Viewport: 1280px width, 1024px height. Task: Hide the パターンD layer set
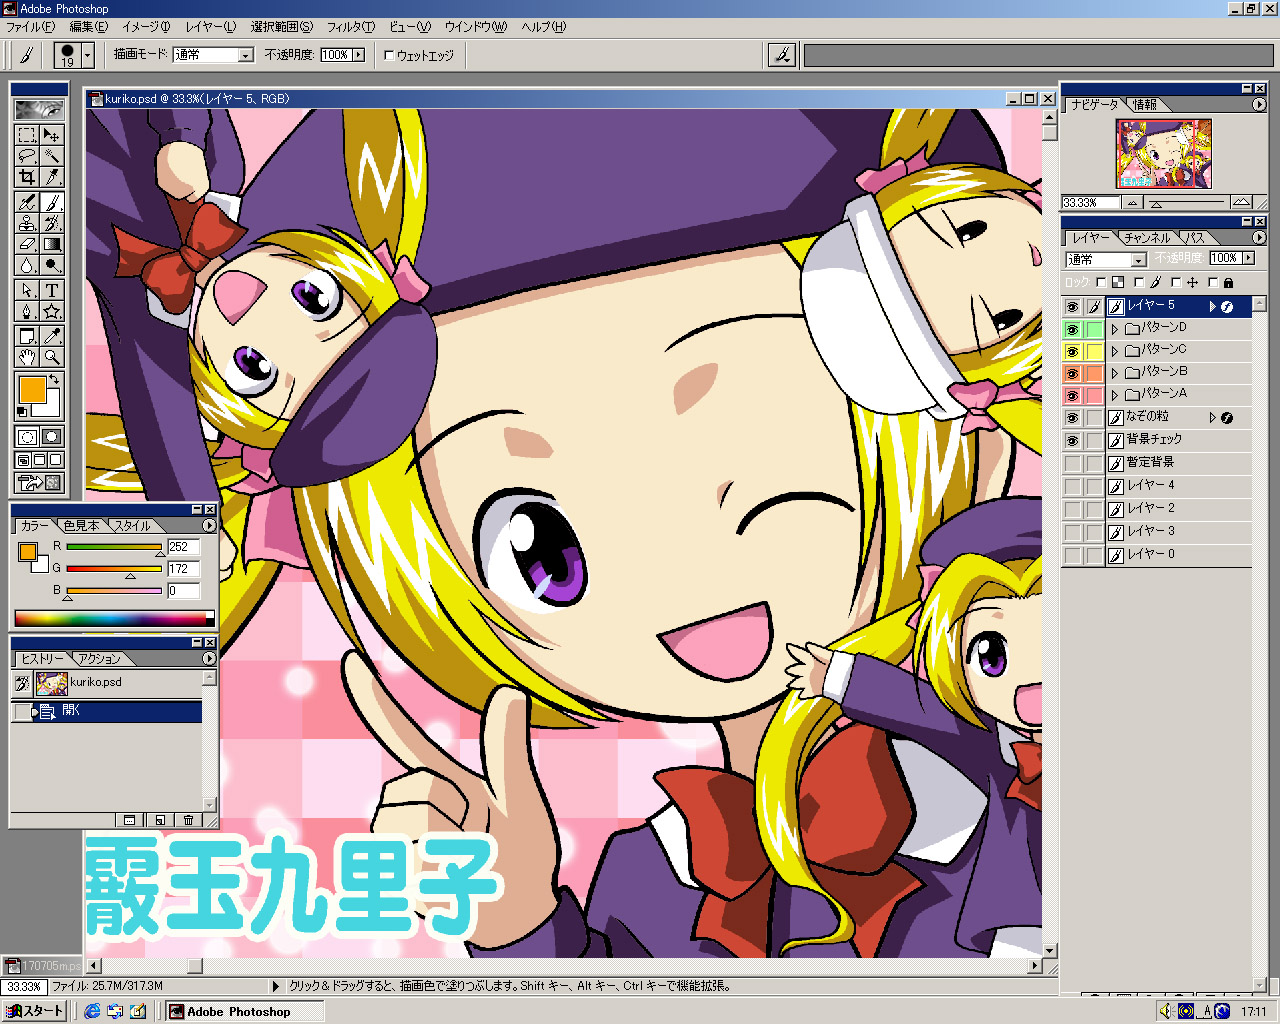1073,329
